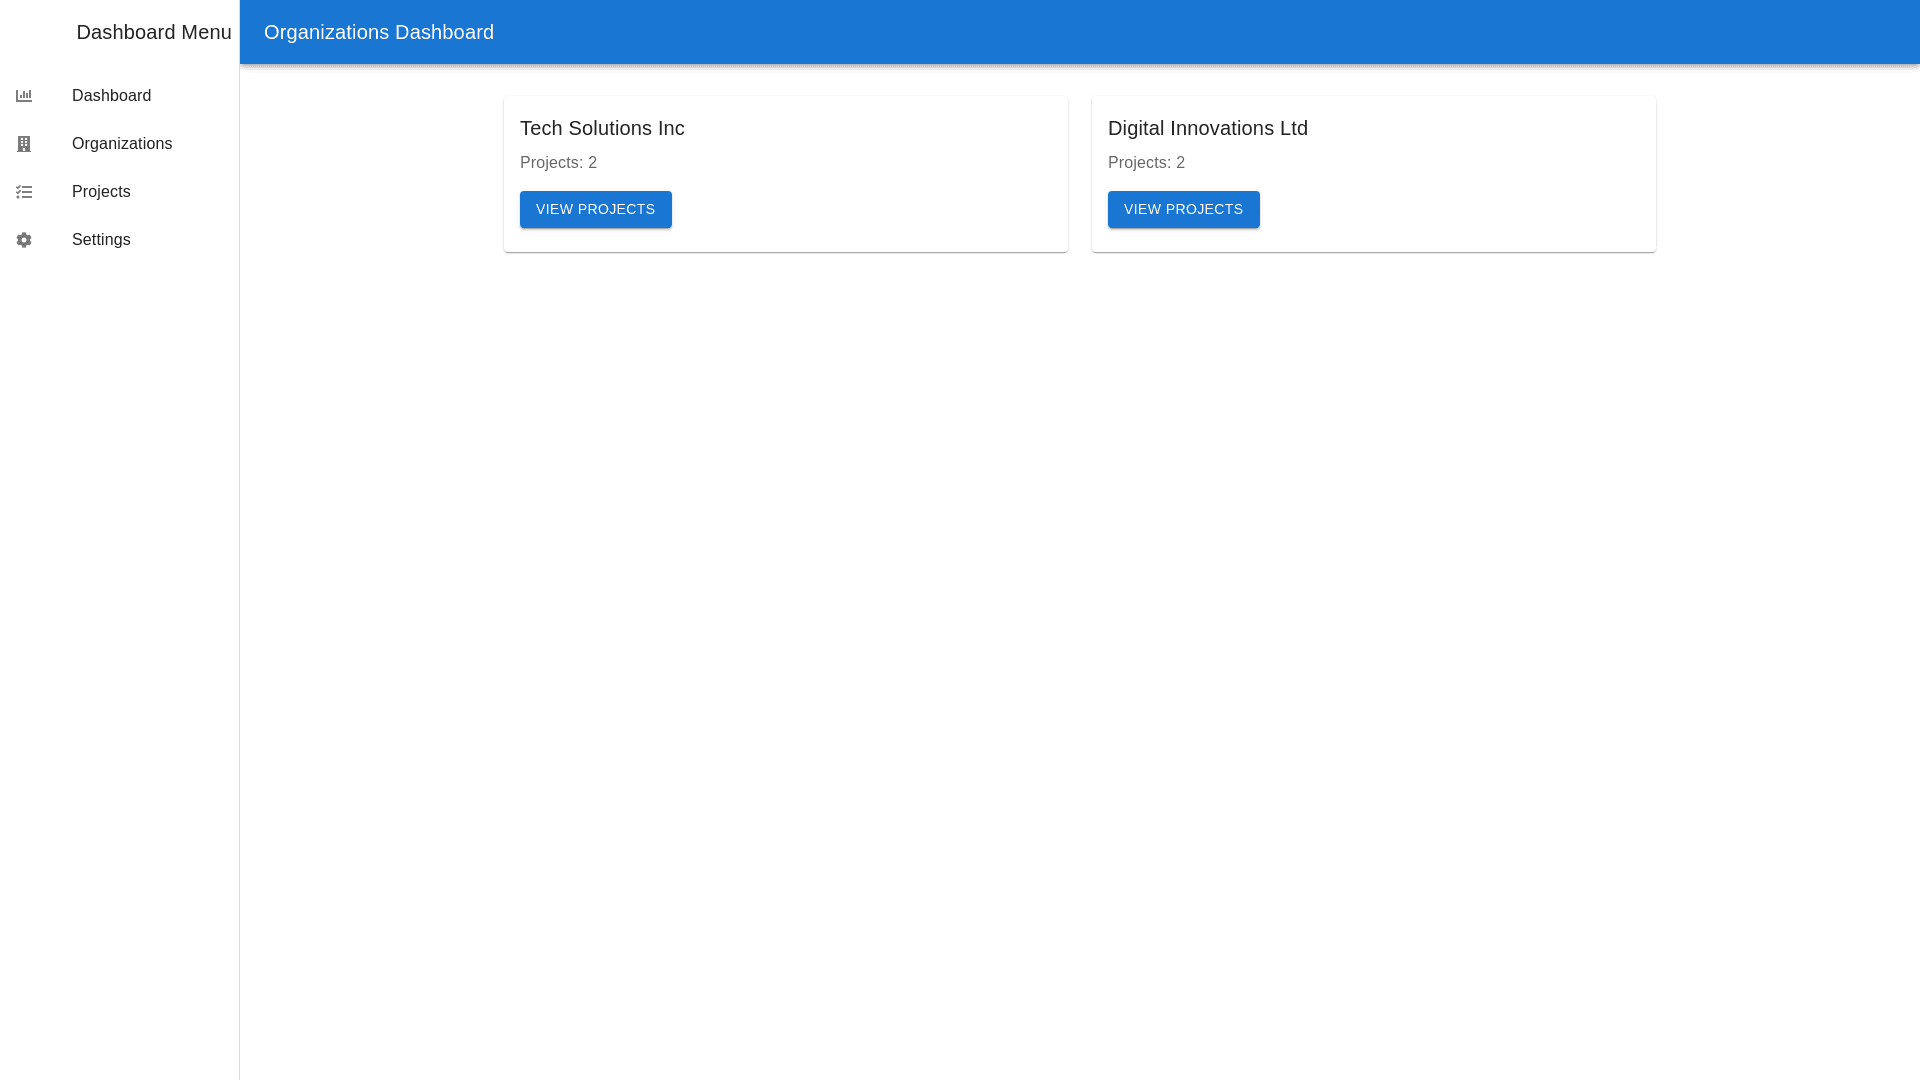Click the Settings gear icon
The height and width of the screenshot is (1080, 1920).
point(24,240)
